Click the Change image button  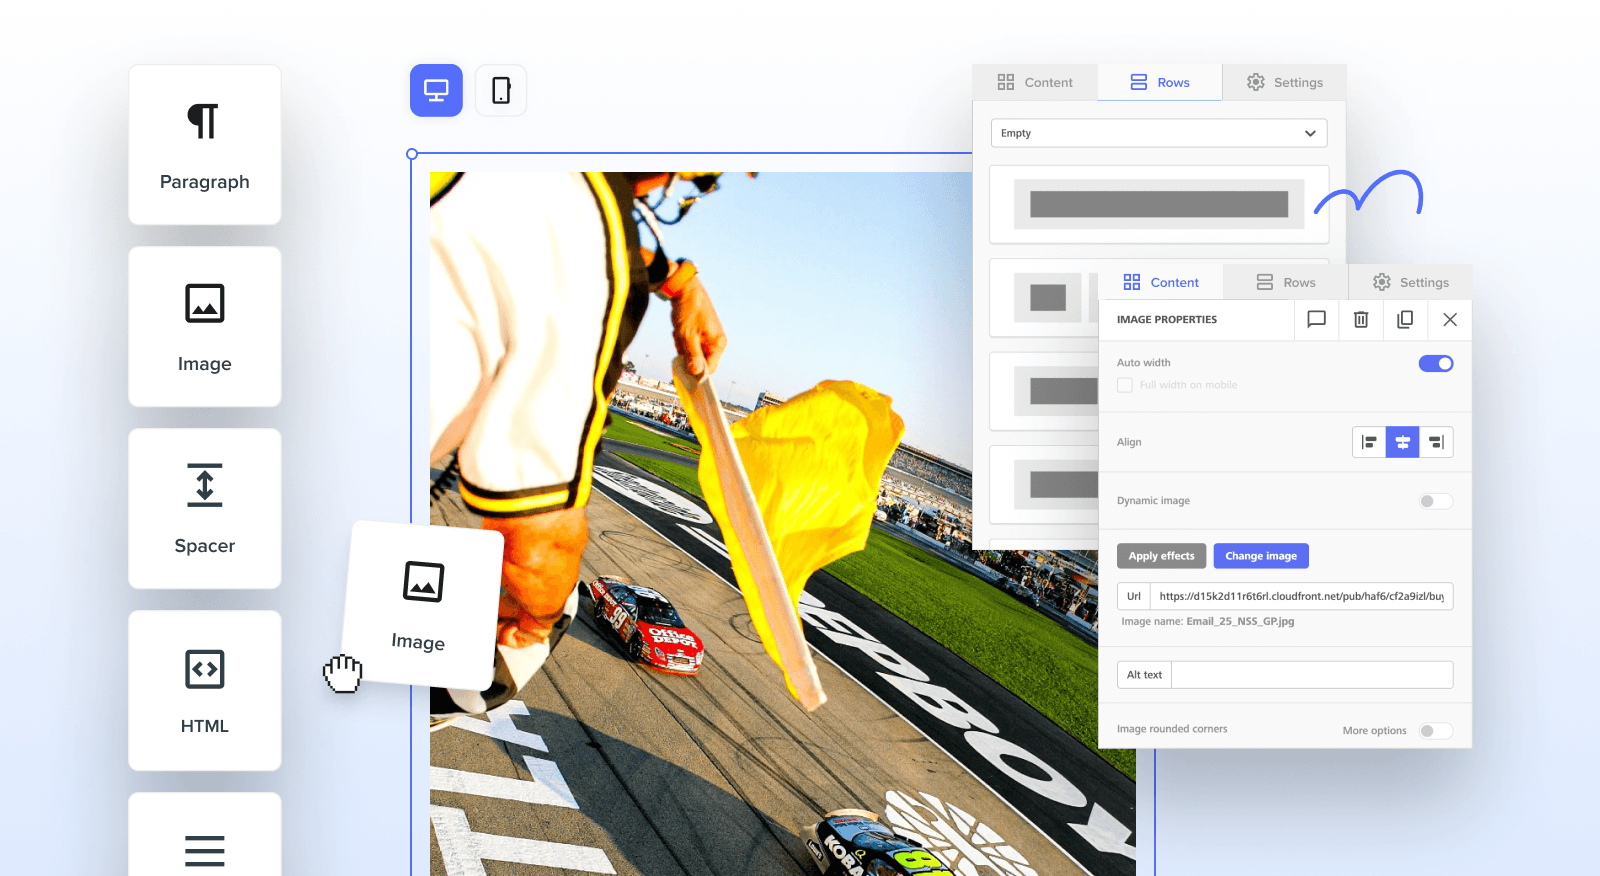pos(1260,556)
